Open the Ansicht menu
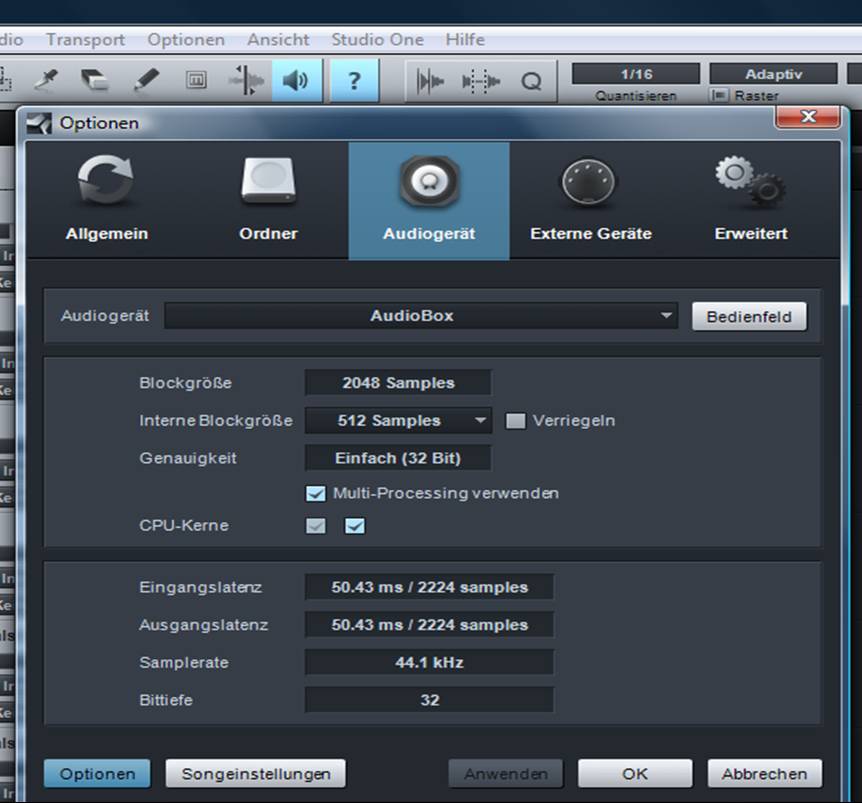This screenshot has width=862, height=803. tap(278, 40)
